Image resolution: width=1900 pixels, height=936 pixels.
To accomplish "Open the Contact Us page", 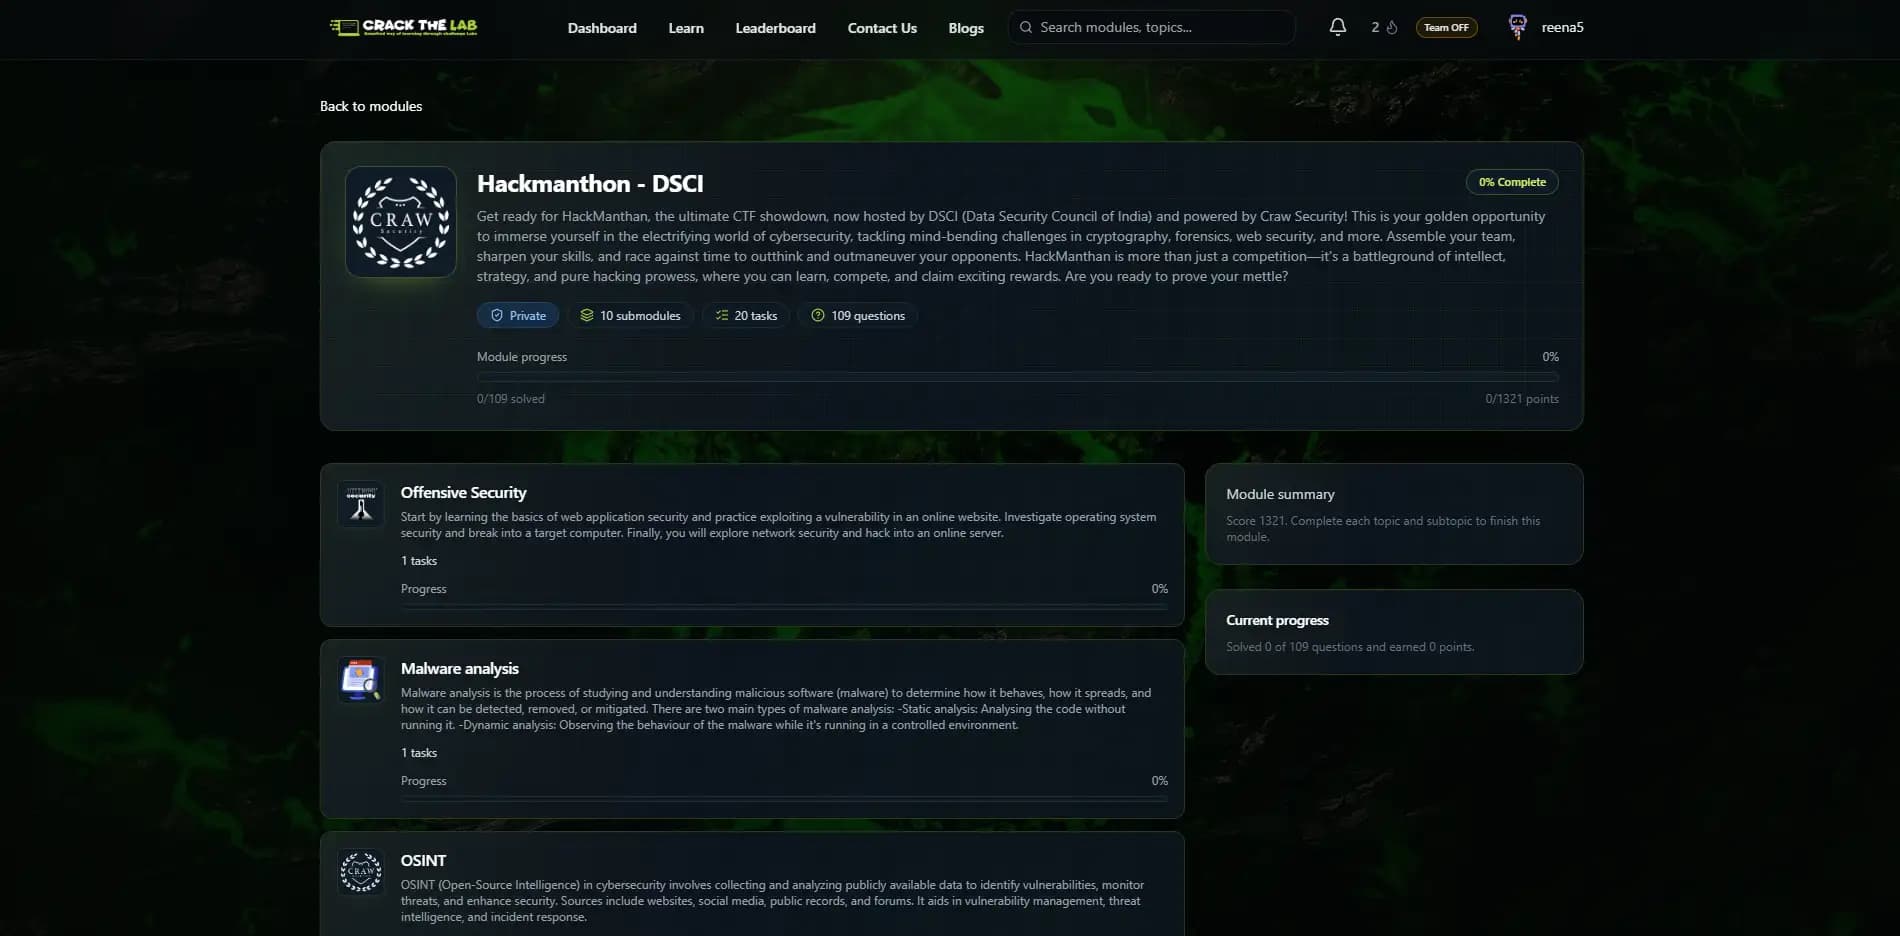I will pos(881,28).
